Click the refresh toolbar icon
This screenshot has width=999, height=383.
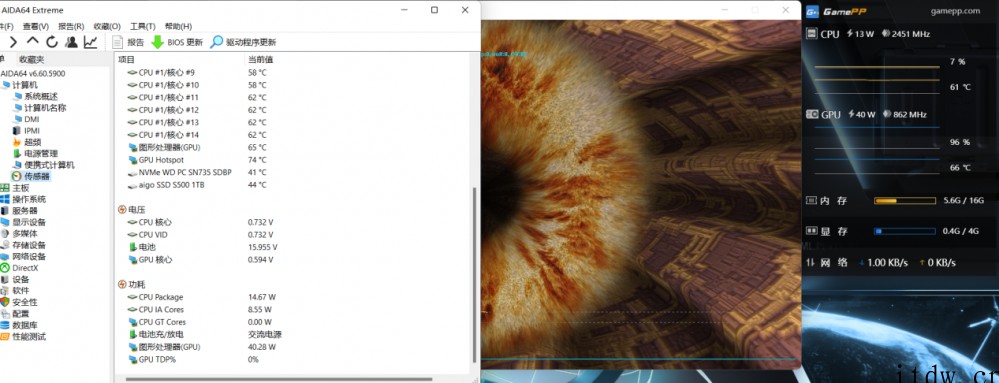(x=52, y=42)
